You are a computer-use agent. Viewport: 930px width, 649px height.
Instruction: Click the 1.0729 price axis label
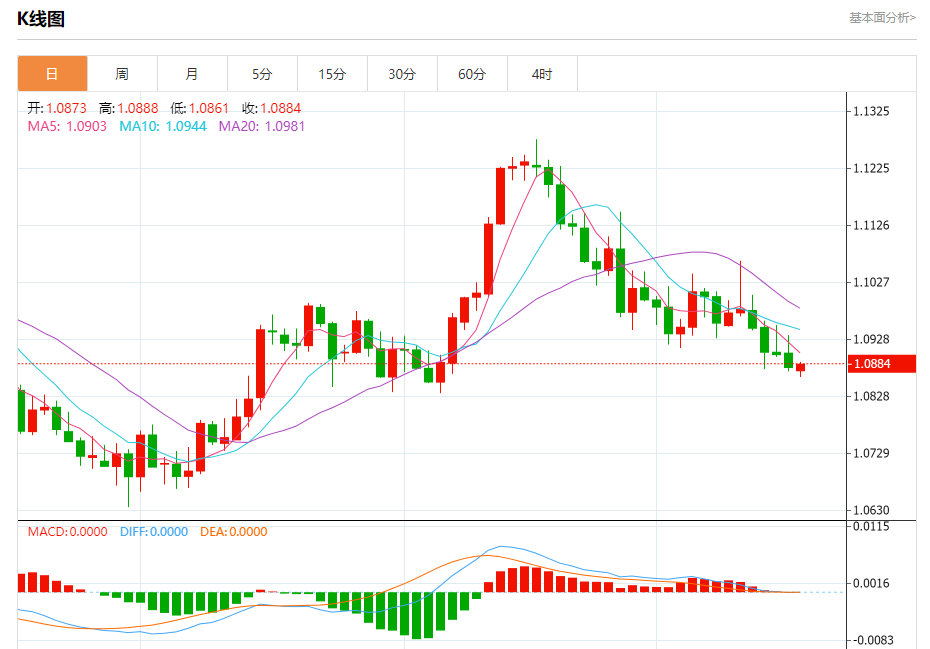[871, 453]
